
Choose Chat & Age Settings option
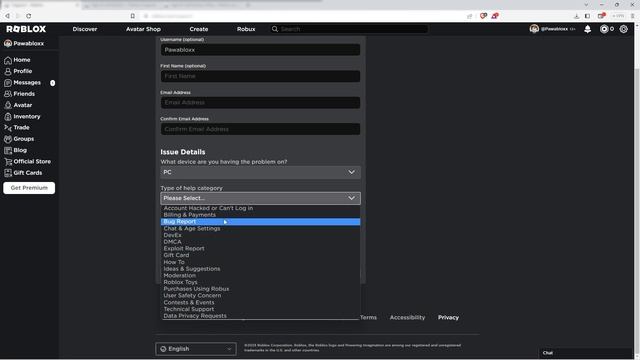(x=260, y=229)
